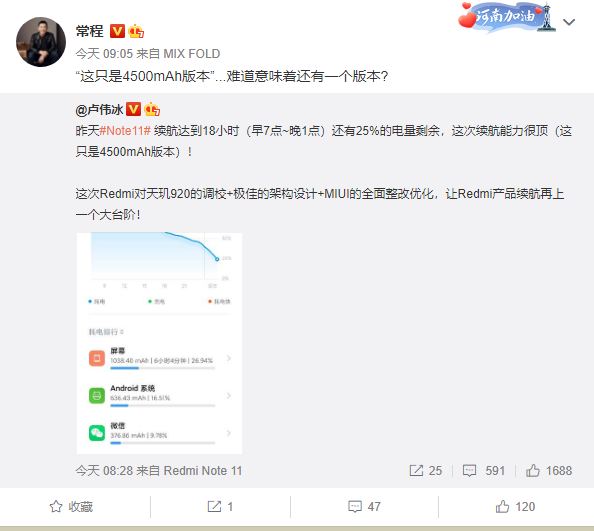Screen dimensions: 594x531
Task: Open the @卢伟冰 user link
Action: click(99, 110)
